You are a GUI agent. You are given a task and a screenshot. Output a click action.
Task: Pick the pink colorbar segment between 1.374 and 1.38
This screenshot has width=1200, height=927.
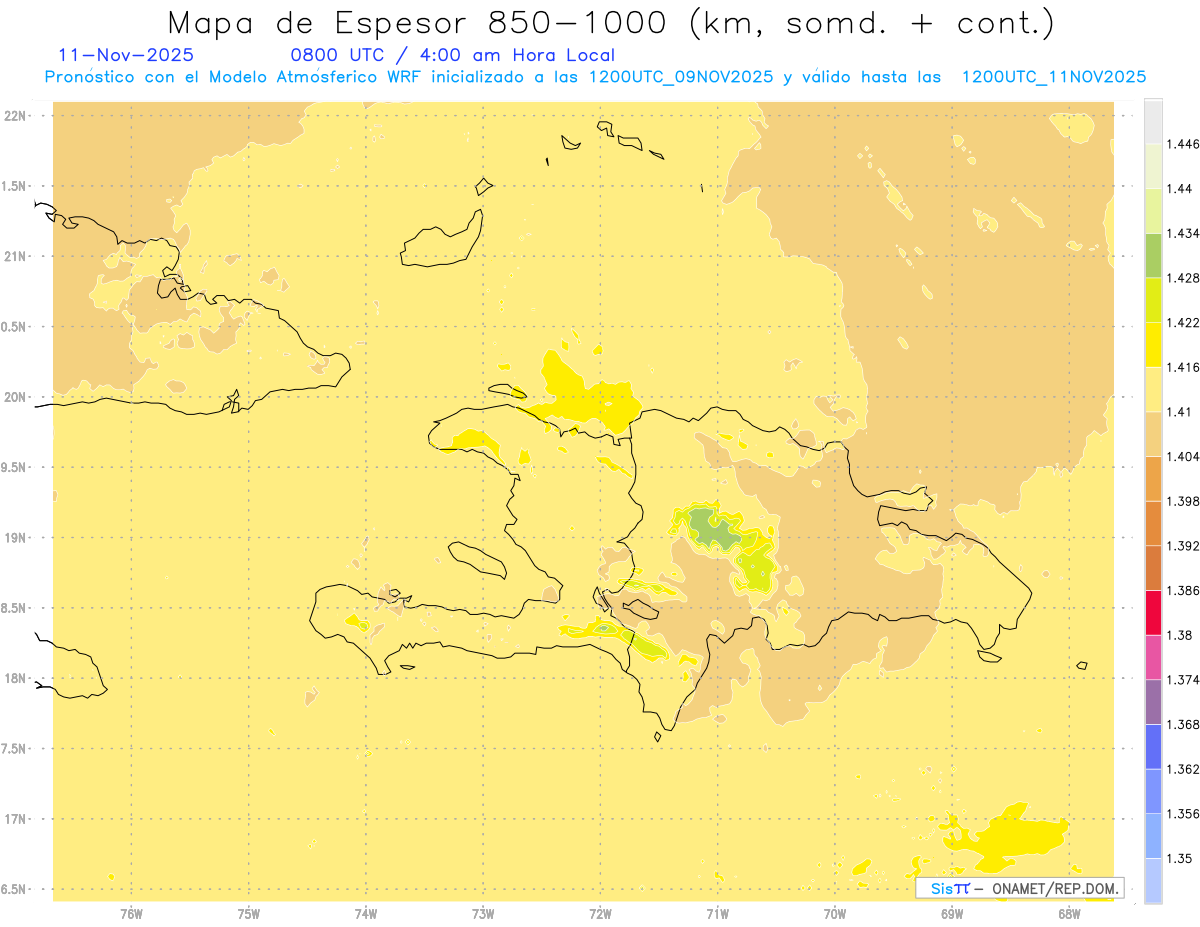(x=1153, y=657)
